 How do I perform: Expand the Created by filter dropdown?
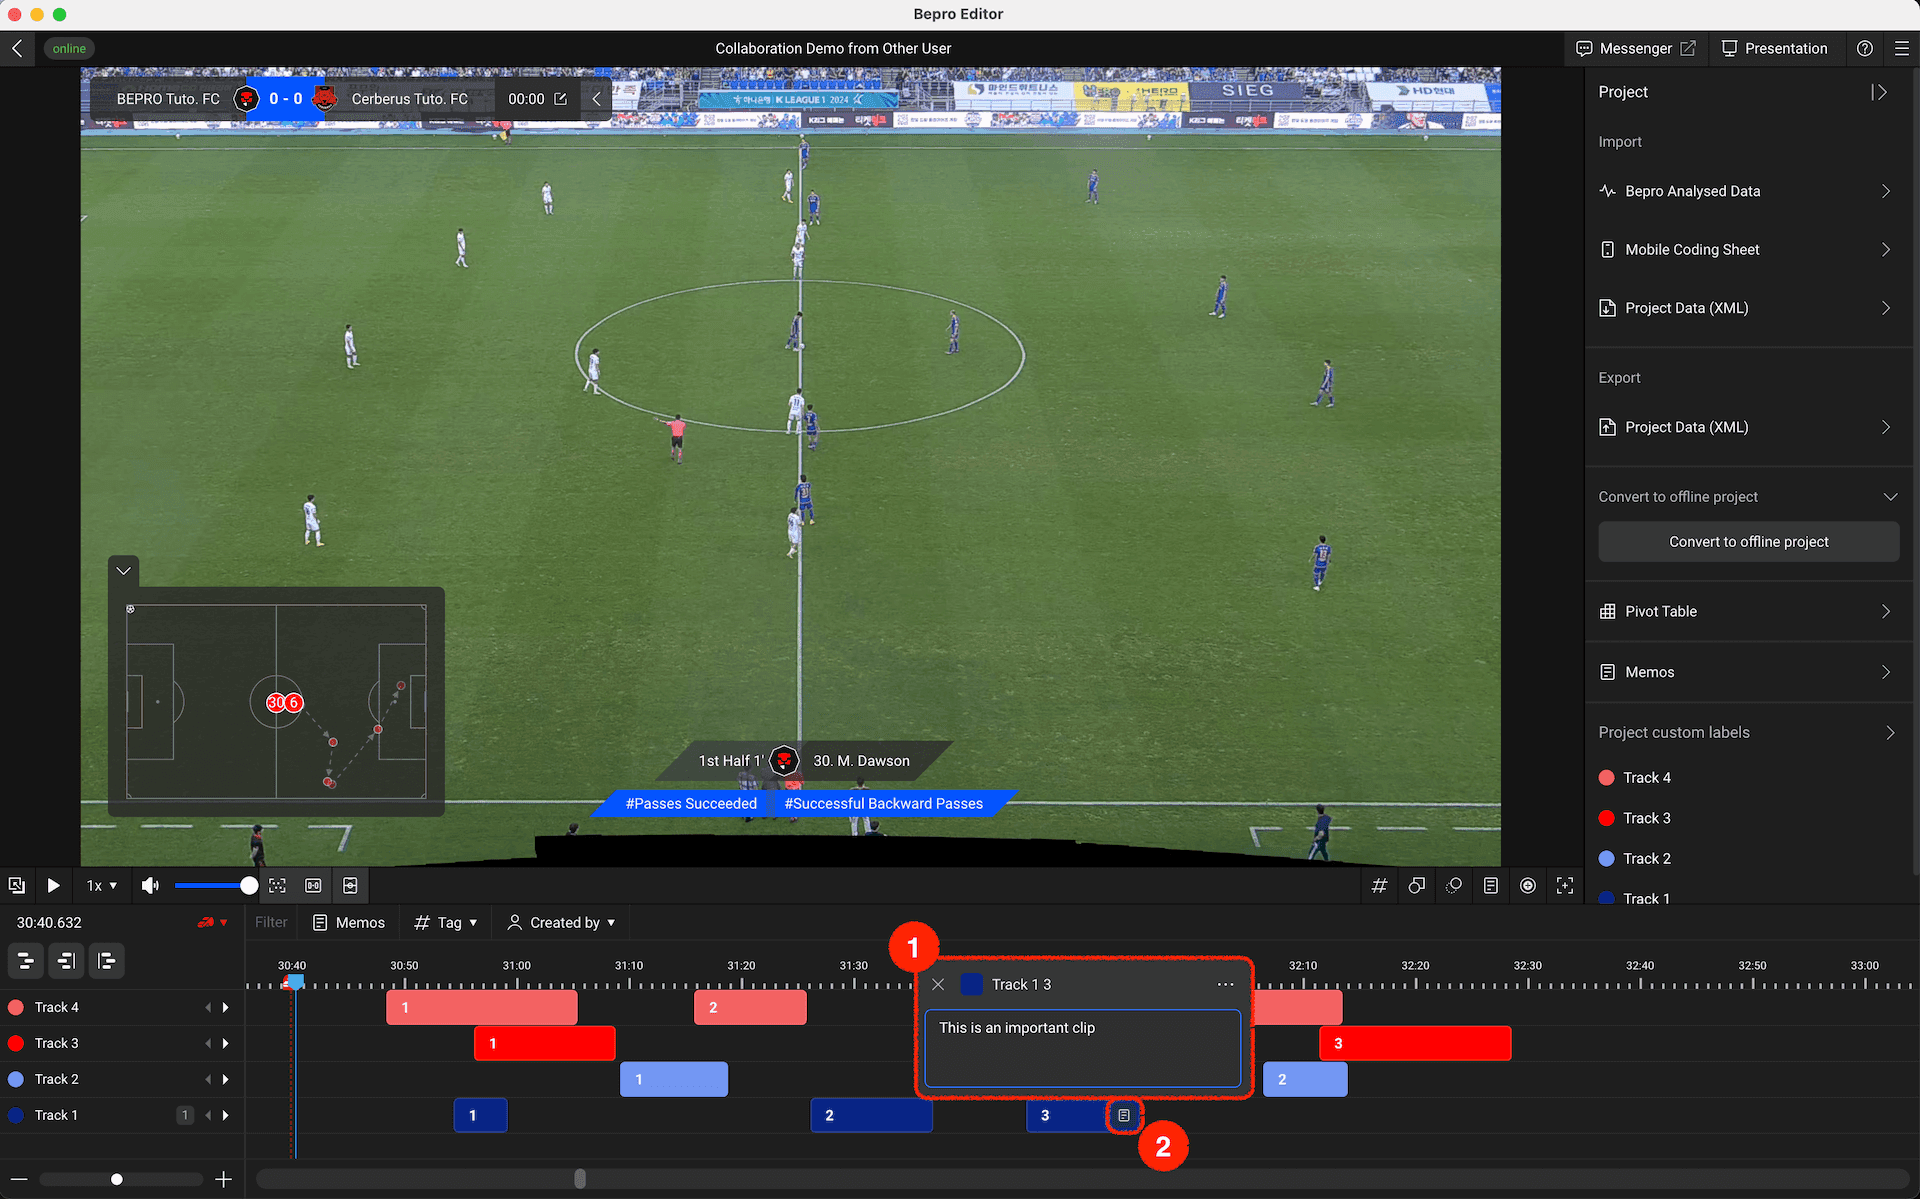561,922
